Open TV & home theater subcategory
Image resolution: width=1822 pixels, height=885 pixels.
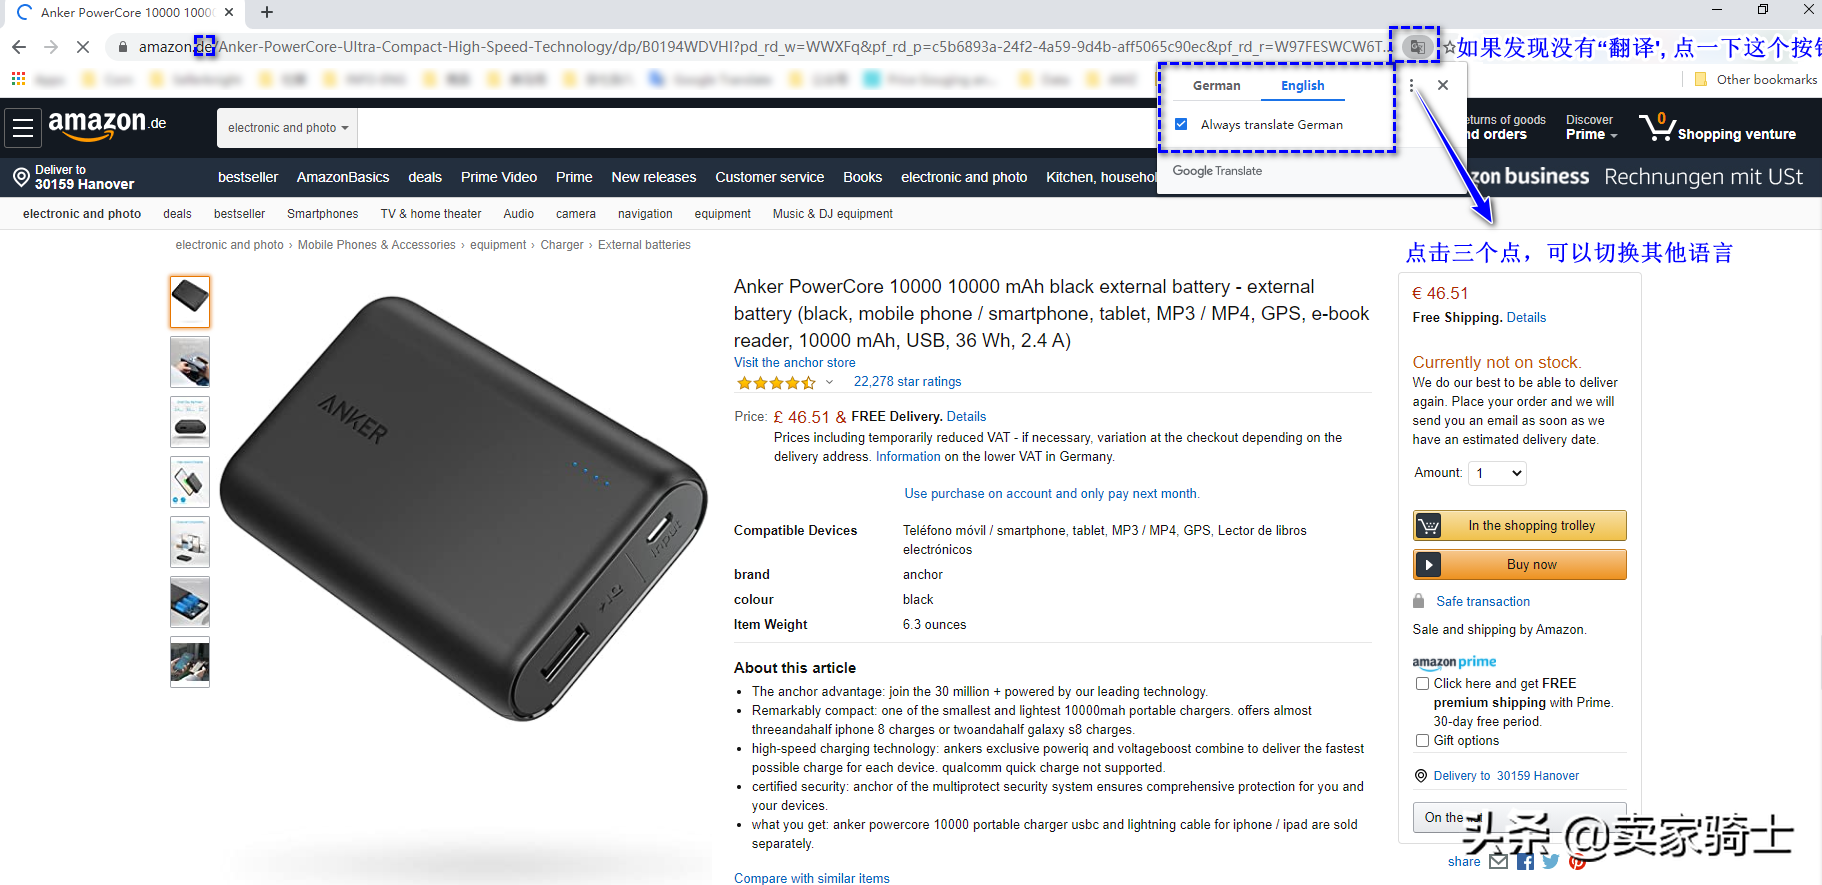(431, 214)
